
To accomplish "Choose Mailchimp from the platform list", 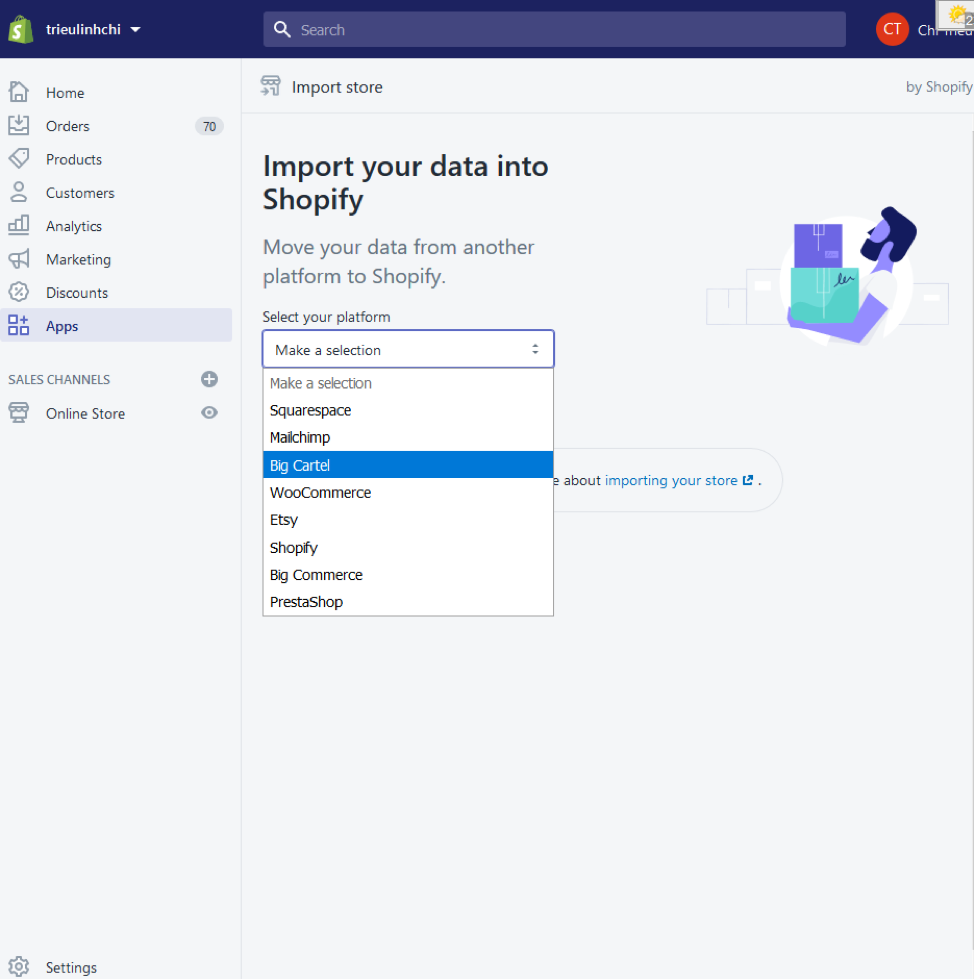I will tap(408, 438).
